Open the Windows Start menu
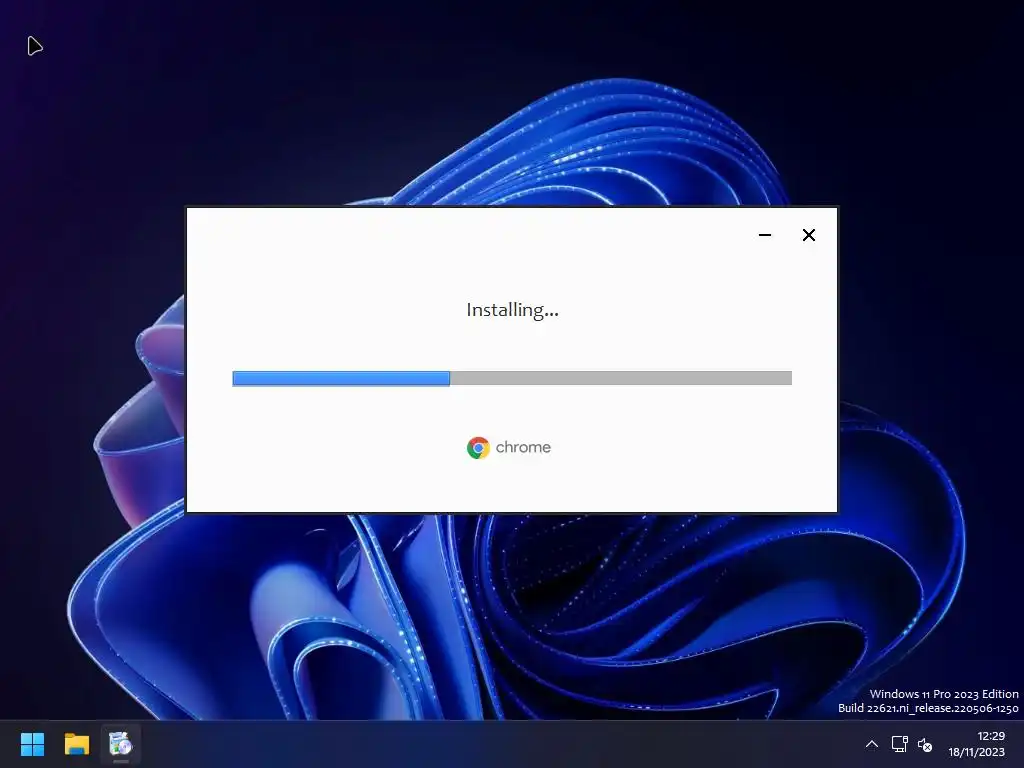 click(32, 744)
